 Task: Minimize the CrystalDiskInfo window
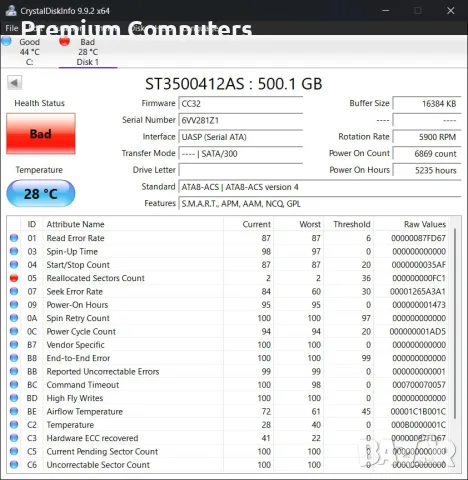386,11
